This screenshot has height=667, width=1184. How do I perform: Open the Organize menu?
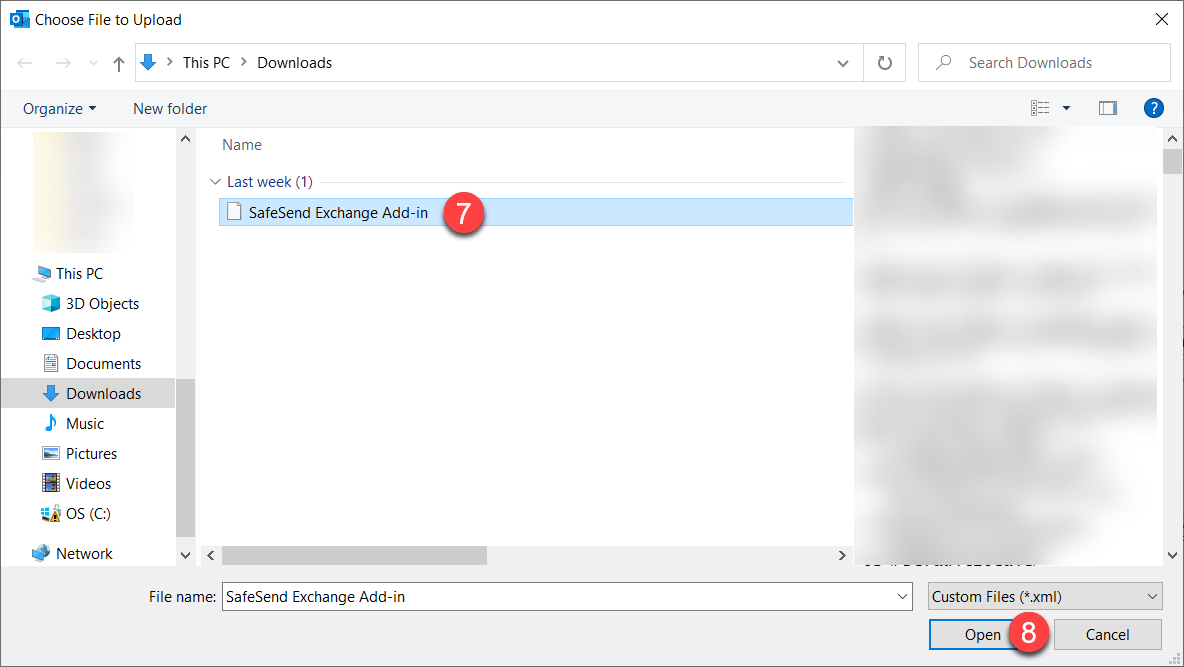(60, 109)
